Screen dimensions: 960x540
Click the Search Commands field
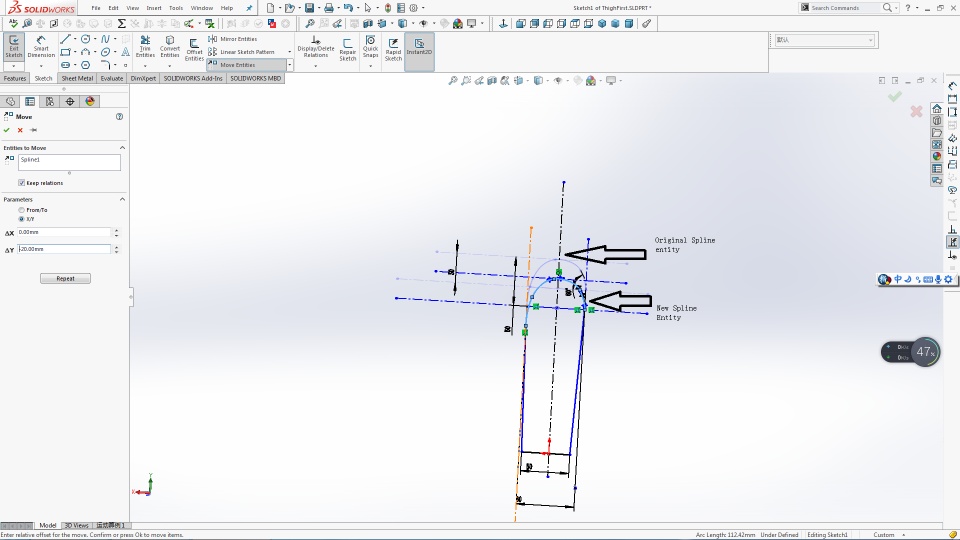pyautogui.click(x=842, y=8)
